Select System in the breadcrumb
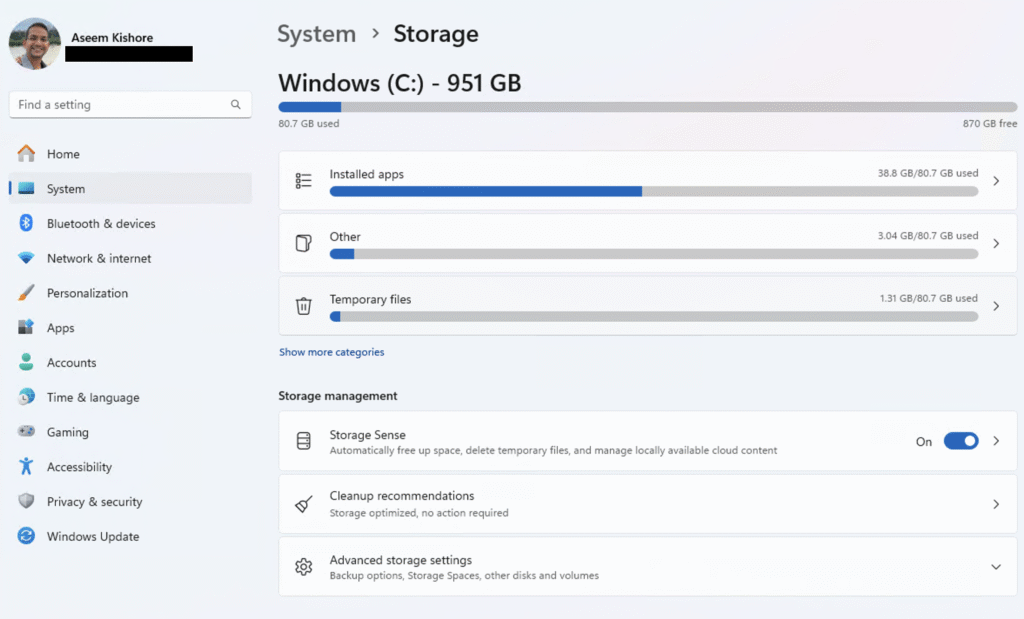Viewport: 1024px width, 619px height. coord(316,33)
